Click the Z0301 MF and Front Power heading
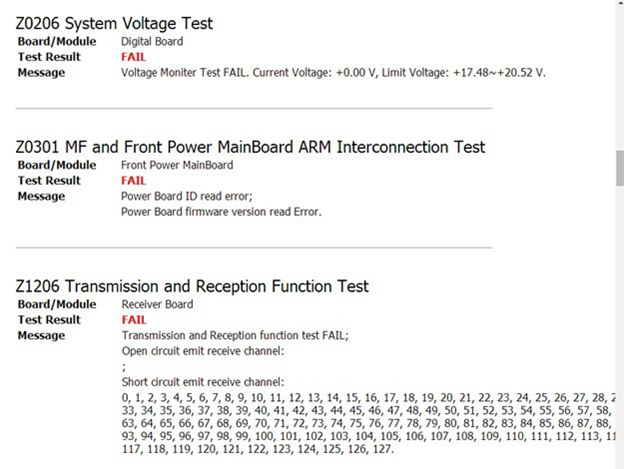This screenshot has width=624, height=469. (250, 147)
